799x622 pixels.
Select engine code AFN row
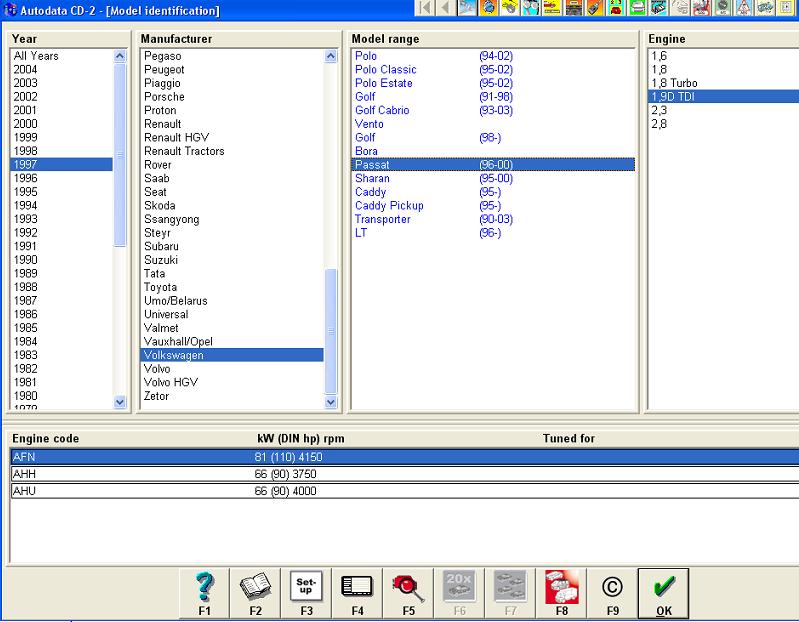(x=405, y=457)
